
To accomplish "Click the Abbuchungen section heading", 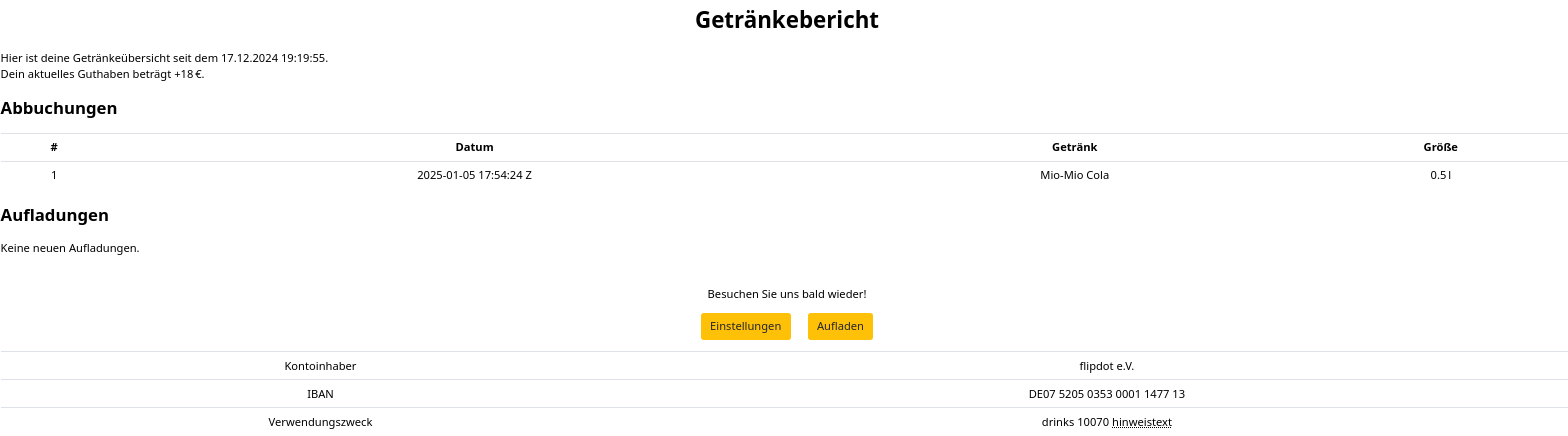I will coord(59,108).
